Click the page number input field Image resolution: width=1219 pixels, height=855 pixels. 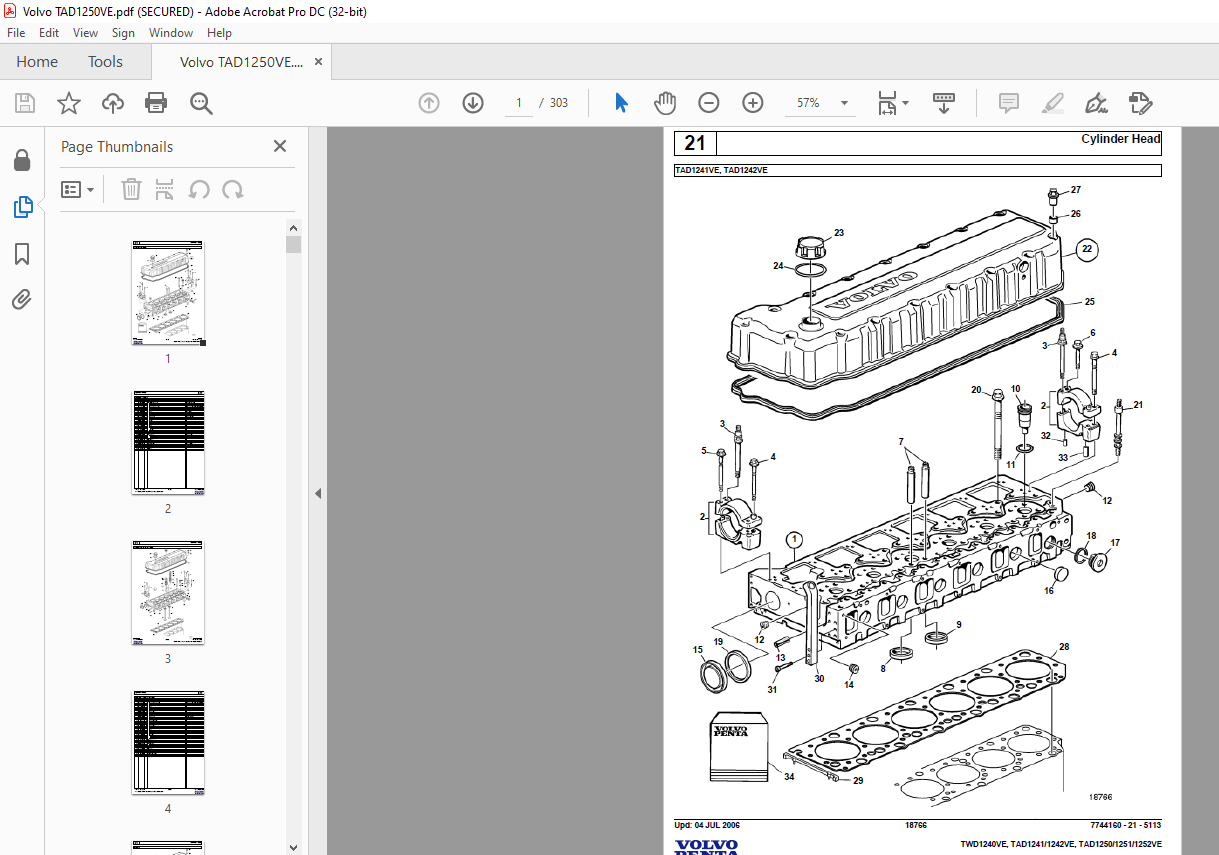pos(519,103)
